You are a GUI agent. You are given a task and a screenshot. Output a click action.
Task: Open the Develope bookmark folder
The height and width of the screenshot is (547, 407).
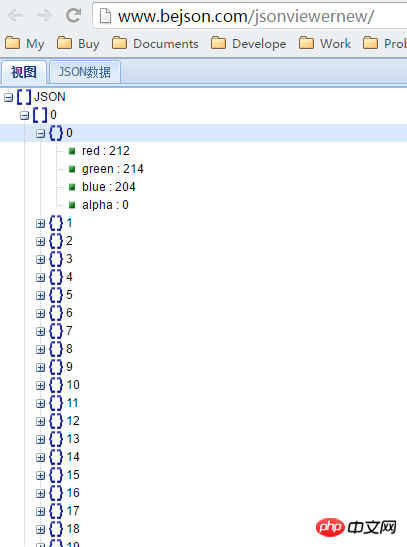point(249,44)
